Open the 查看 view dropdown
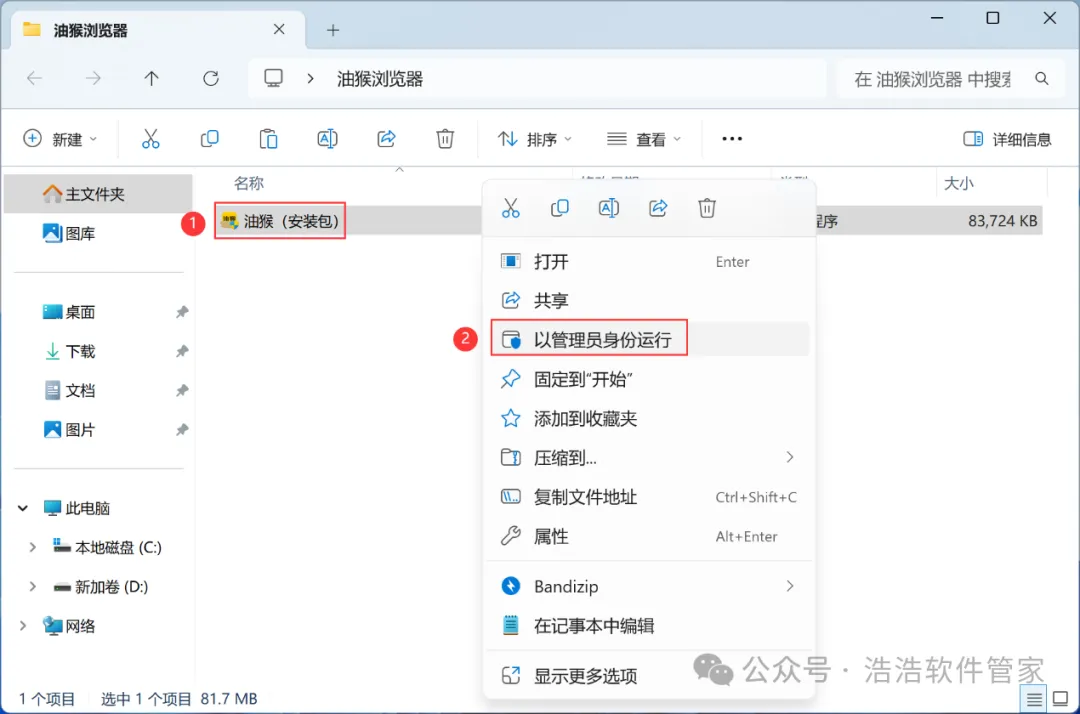 tap(644, 139)
